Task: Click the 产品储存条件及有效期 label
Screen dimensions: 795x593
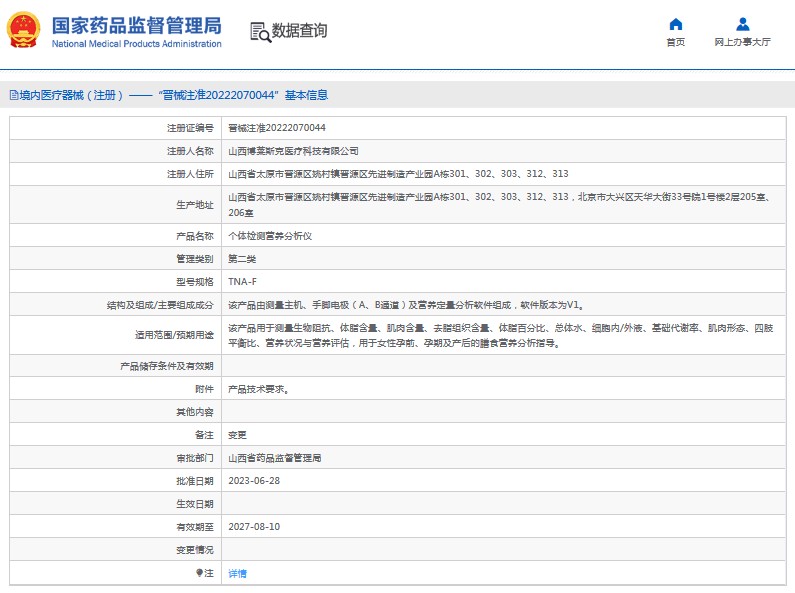Action: click(167, 366)
